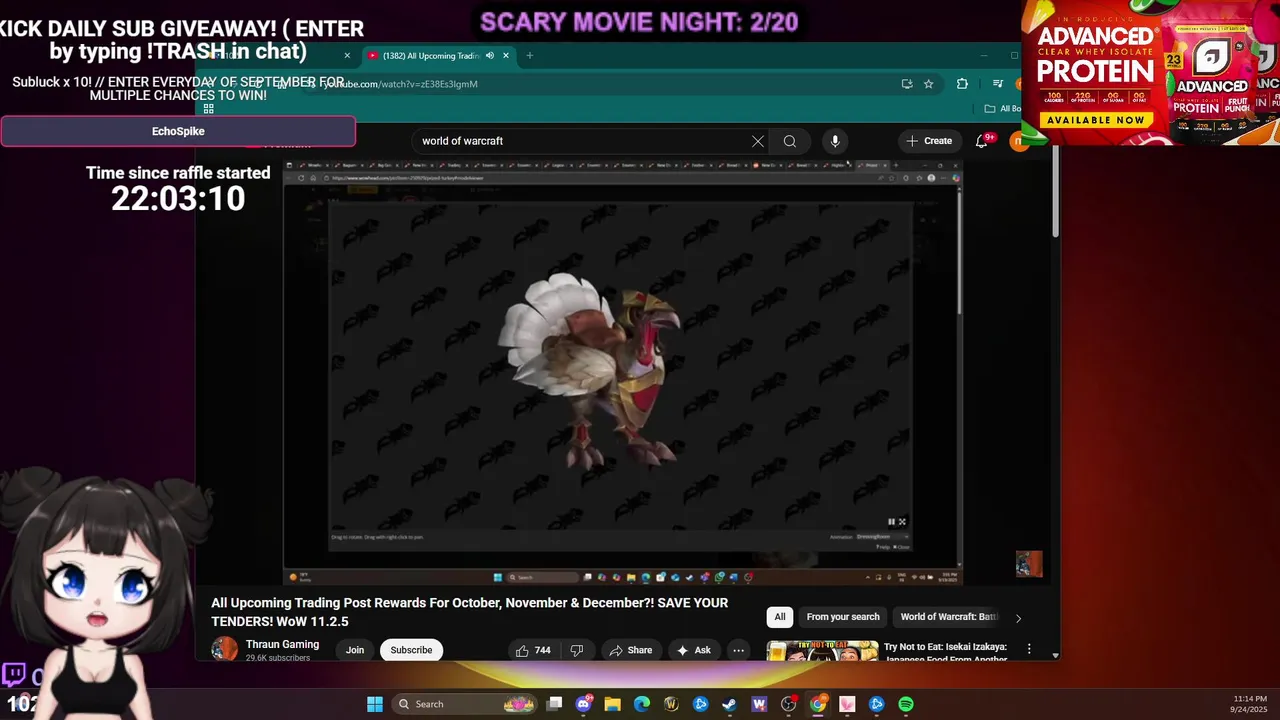The height and width of the screenshot is (720, 1280).
Task: Click the Ask button under video
Action: pos(694,650)
